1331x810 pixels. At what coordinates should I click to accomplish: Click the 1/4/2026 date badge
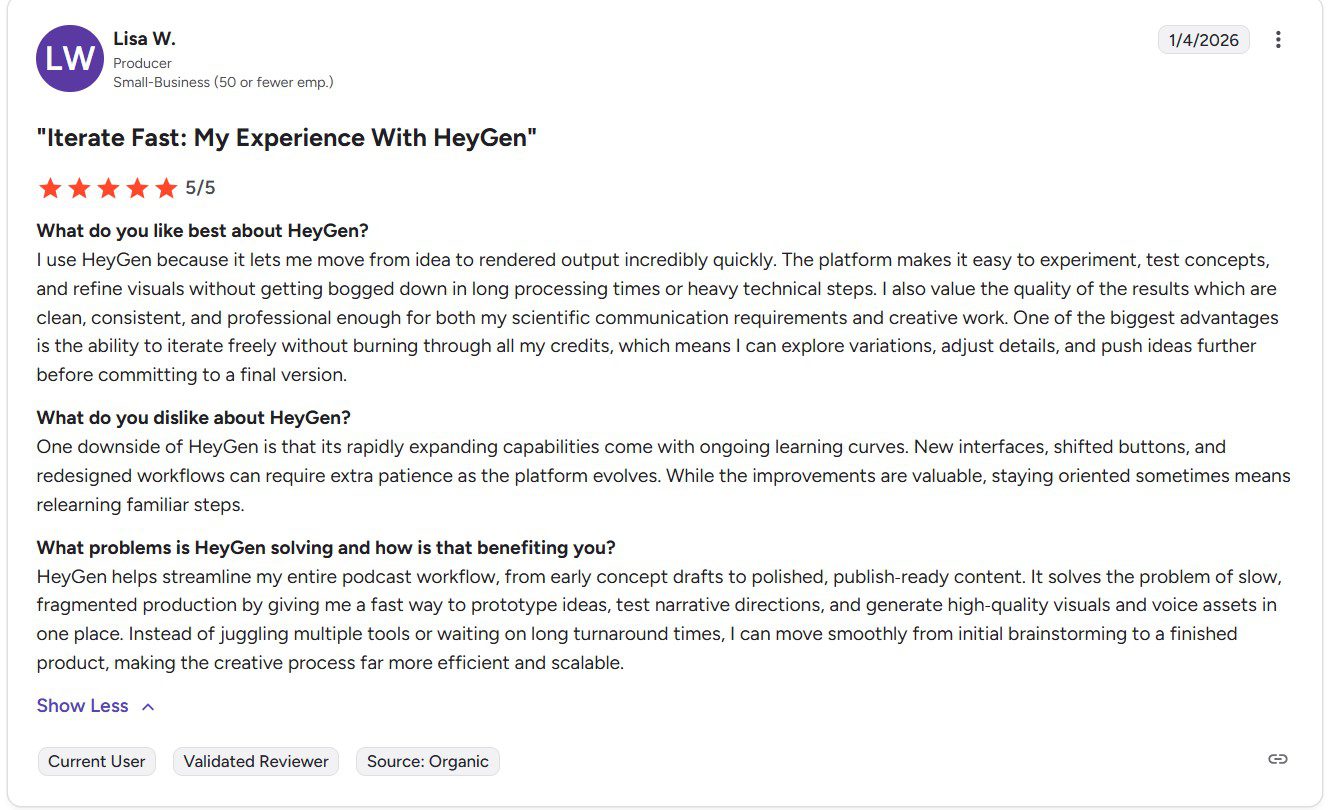coord(1203,40)
